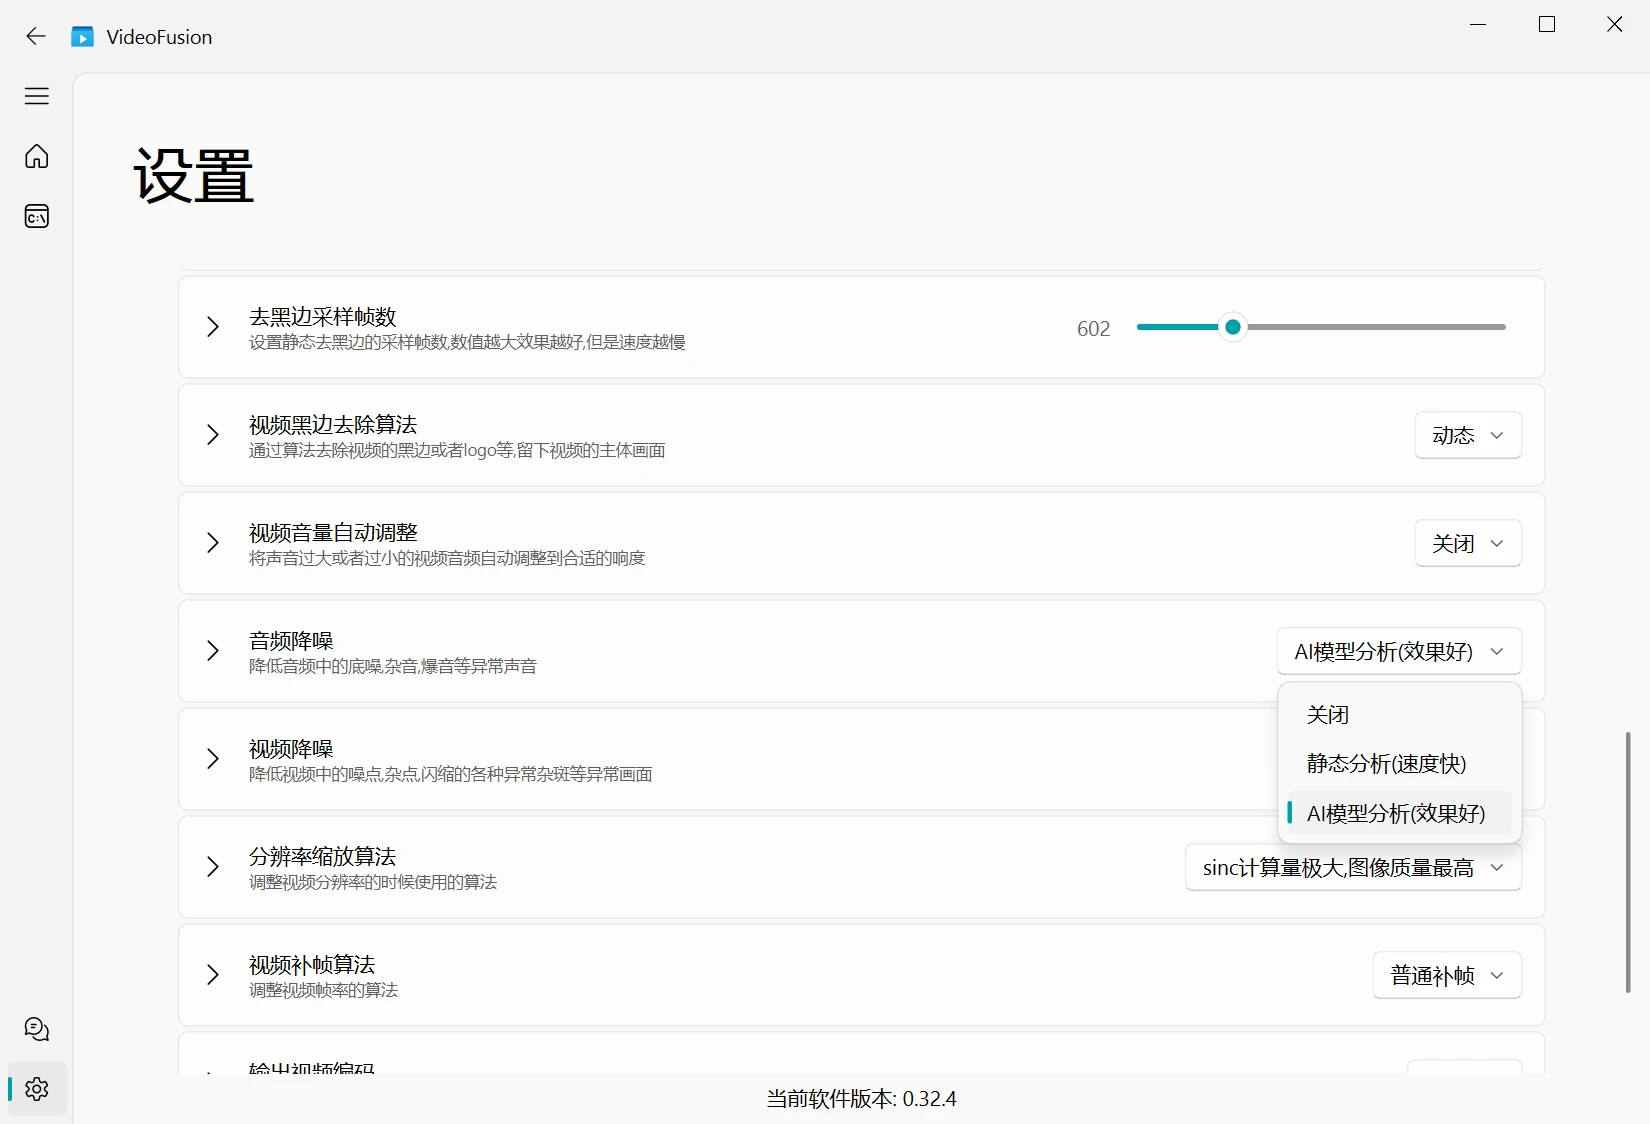Maximize the VideoFusion window
1650x1124 pixels.
tap(1547, 24)
